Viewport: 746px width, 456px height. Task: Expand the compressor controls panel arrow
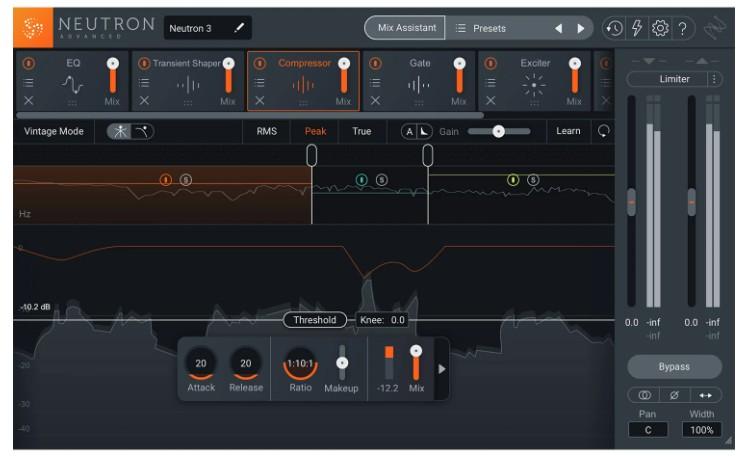coord(442,369)
